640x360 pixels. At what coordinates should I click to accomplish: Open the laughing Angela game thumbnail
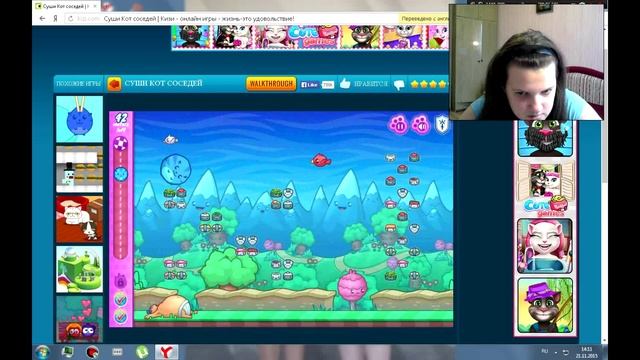pyautogui.click(x=545, y=246)
